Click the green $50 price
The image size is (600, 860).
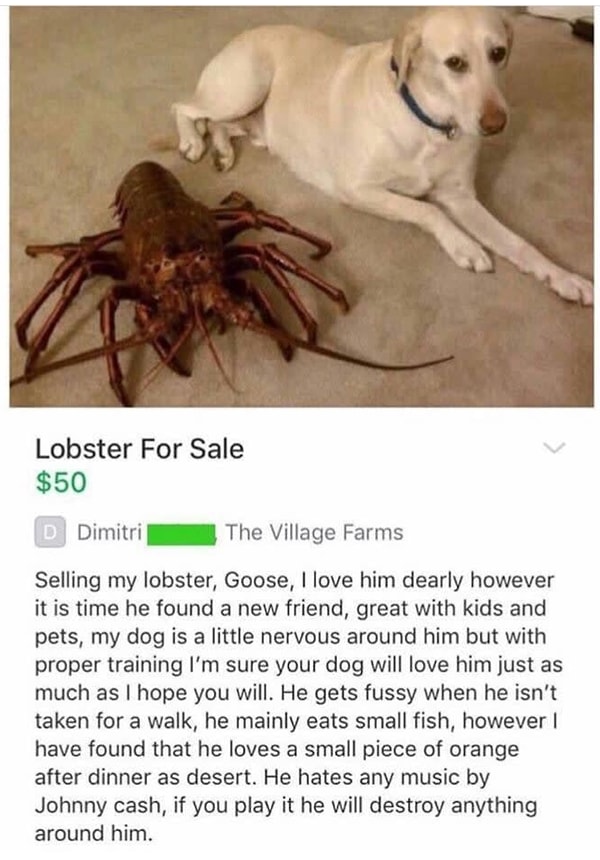click(61, 483)
